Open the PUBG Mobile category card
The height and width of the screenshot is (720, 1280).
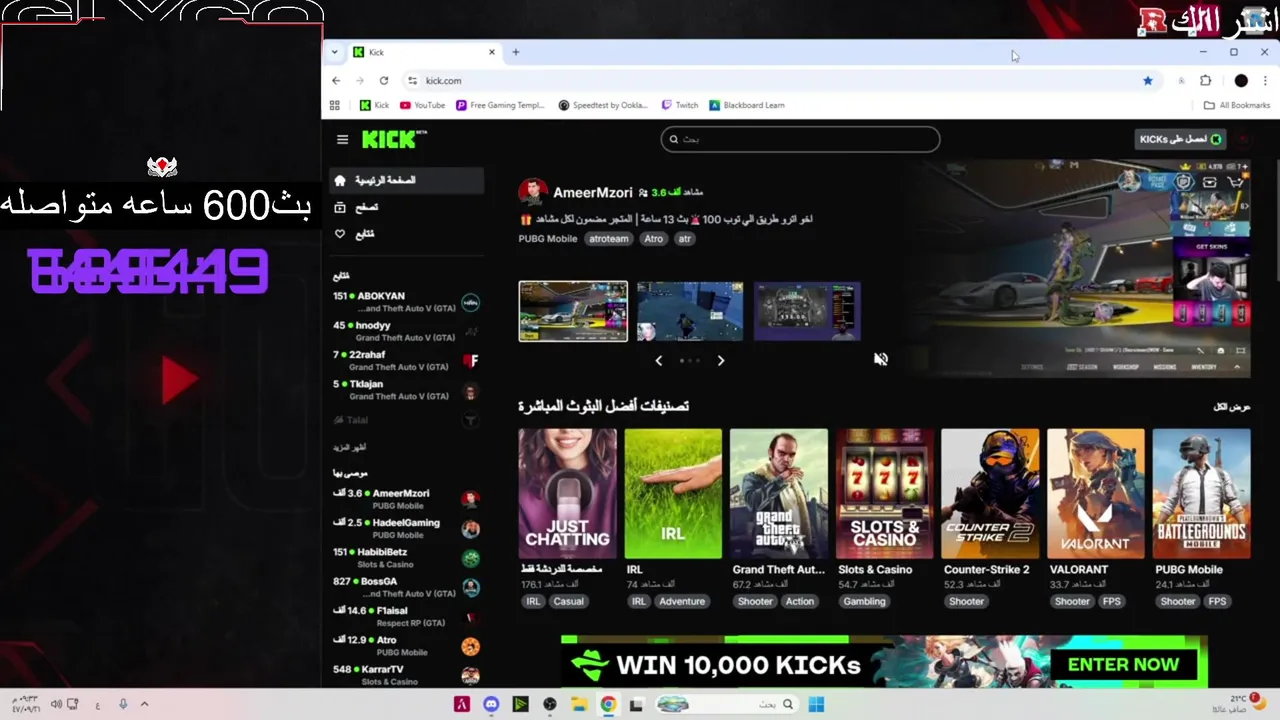click(x=1201, y=494)
